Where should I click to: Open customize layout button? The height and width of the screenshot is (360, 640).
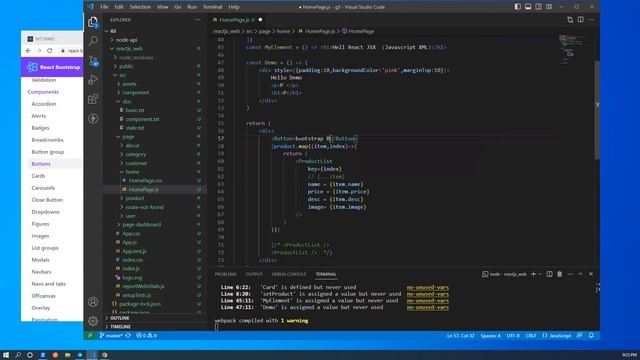coord(549,7)
